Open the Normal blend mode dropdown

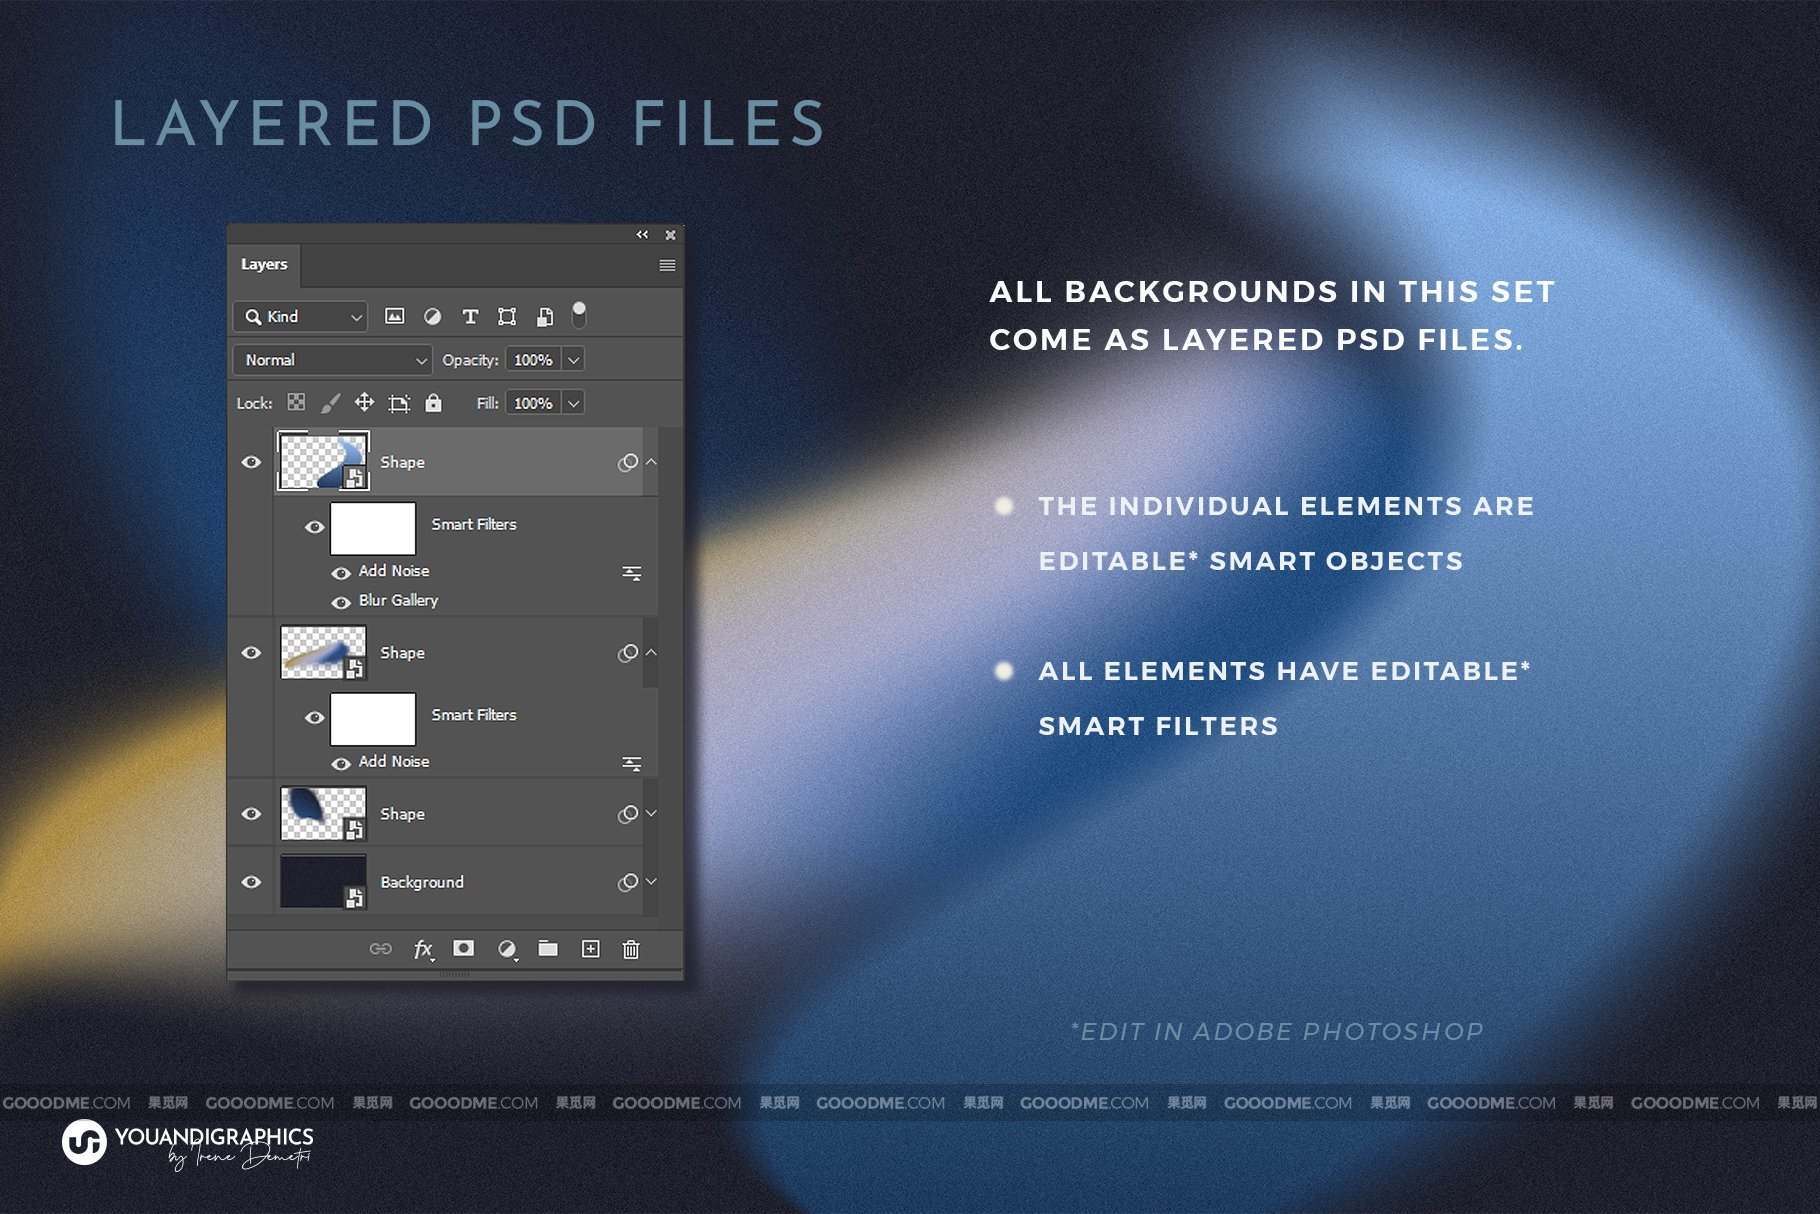point(333,360)
